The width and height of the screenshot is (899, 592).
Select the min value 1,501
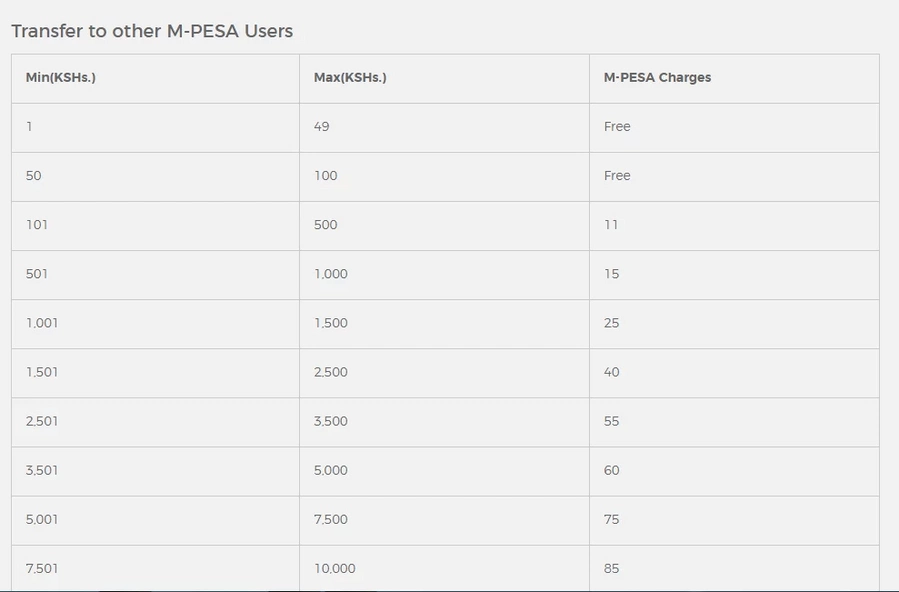tap(42, 372)
